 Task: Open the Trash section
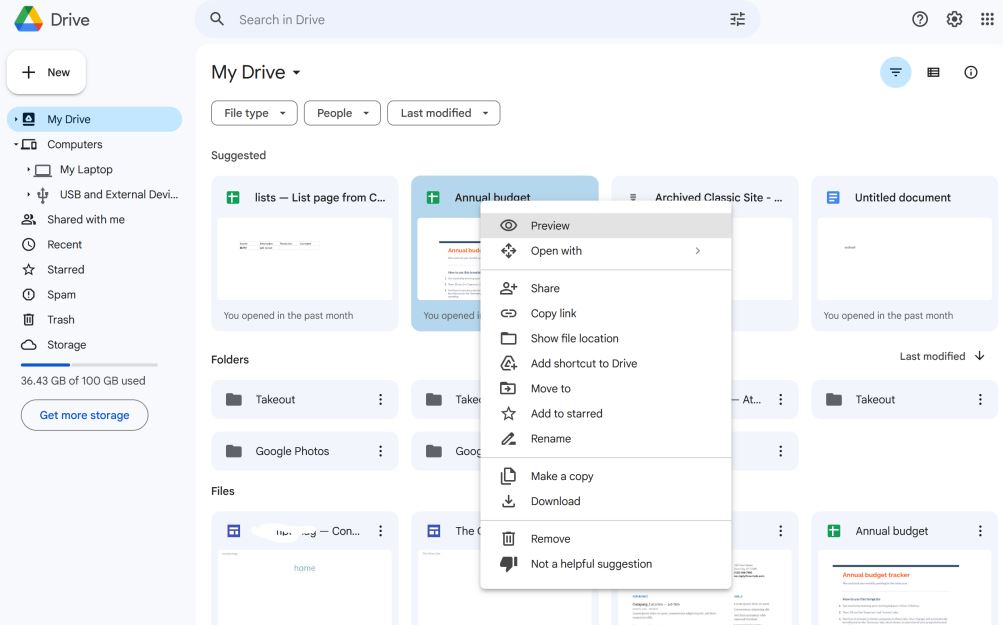tap(60, 319)
